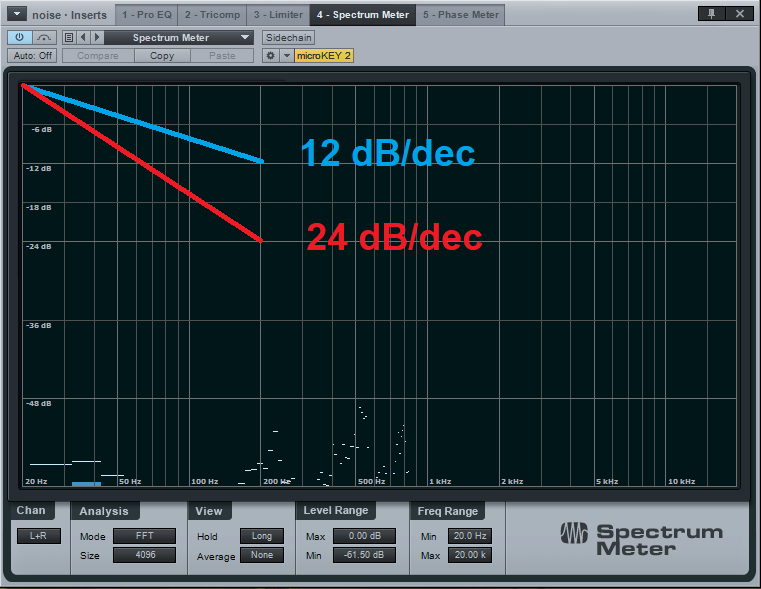
Task: Click the 1 kHz frequency axis label
Action: point(440,481)
